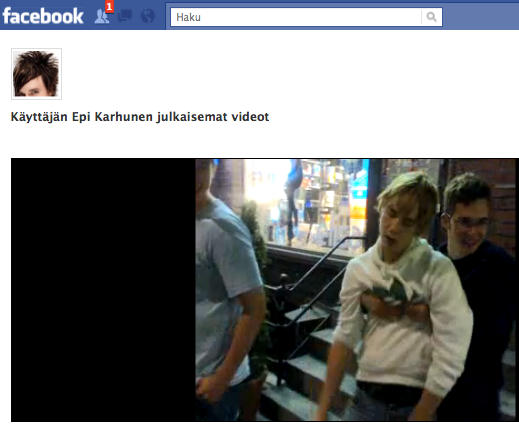The image size is (519, 425).
Task: Click the magnifier search button
Action: [432, 17]
